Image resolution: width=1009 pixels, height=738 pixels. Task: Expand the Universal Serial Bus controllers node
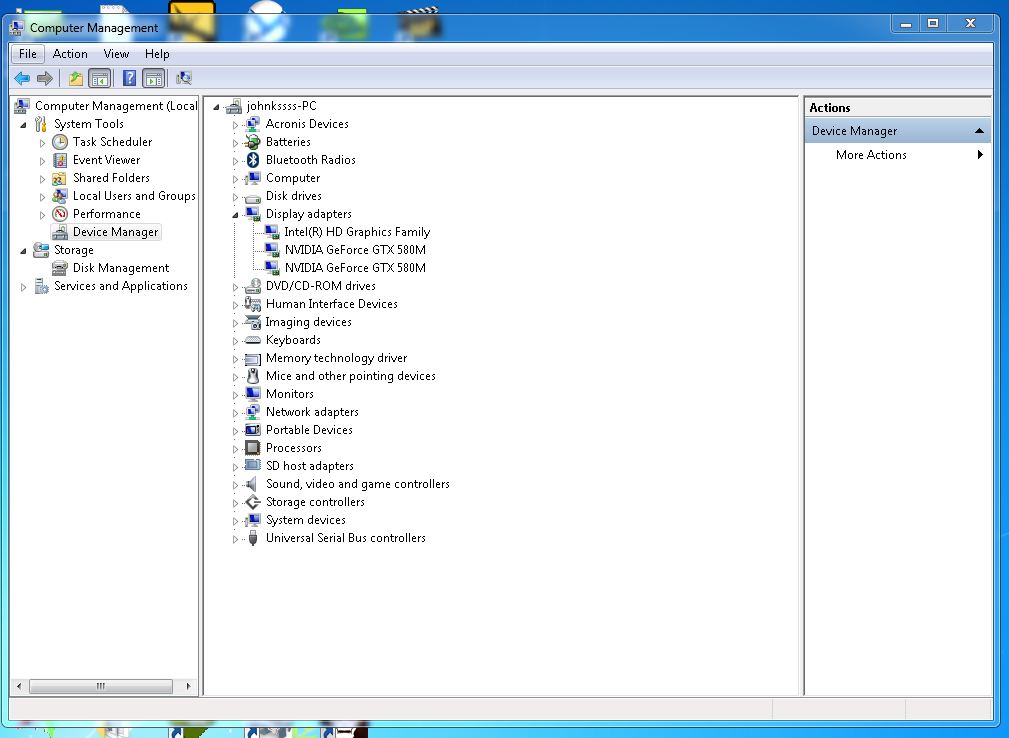(x=236, y=539)
